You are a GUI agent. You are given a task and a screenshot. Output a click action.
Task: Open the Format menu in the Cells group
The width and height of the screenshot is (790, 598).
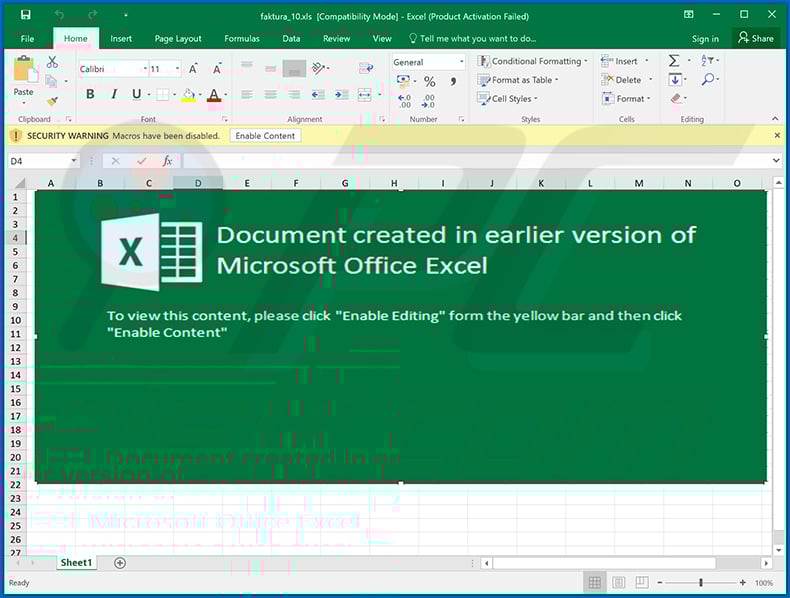(x=626, y=99)
